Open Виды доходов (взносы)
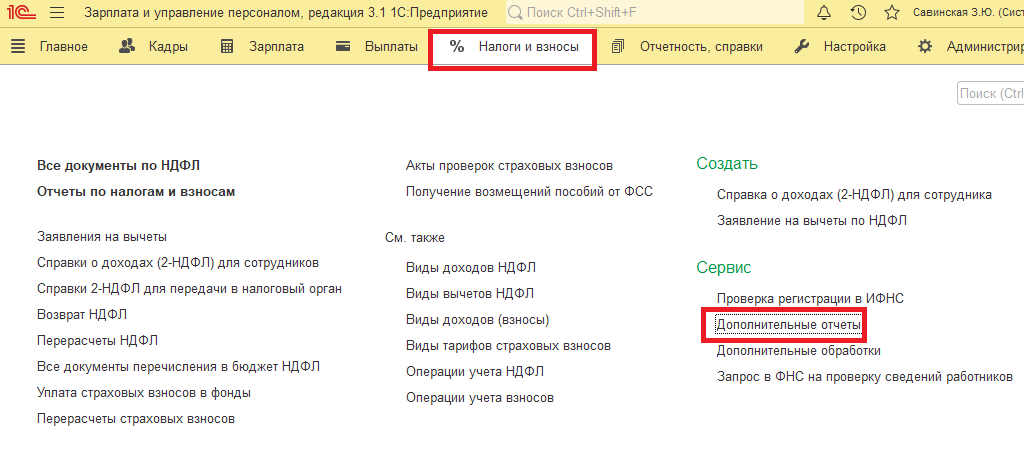The width and height of the screenshot is (1024, 455). point(477,319)
